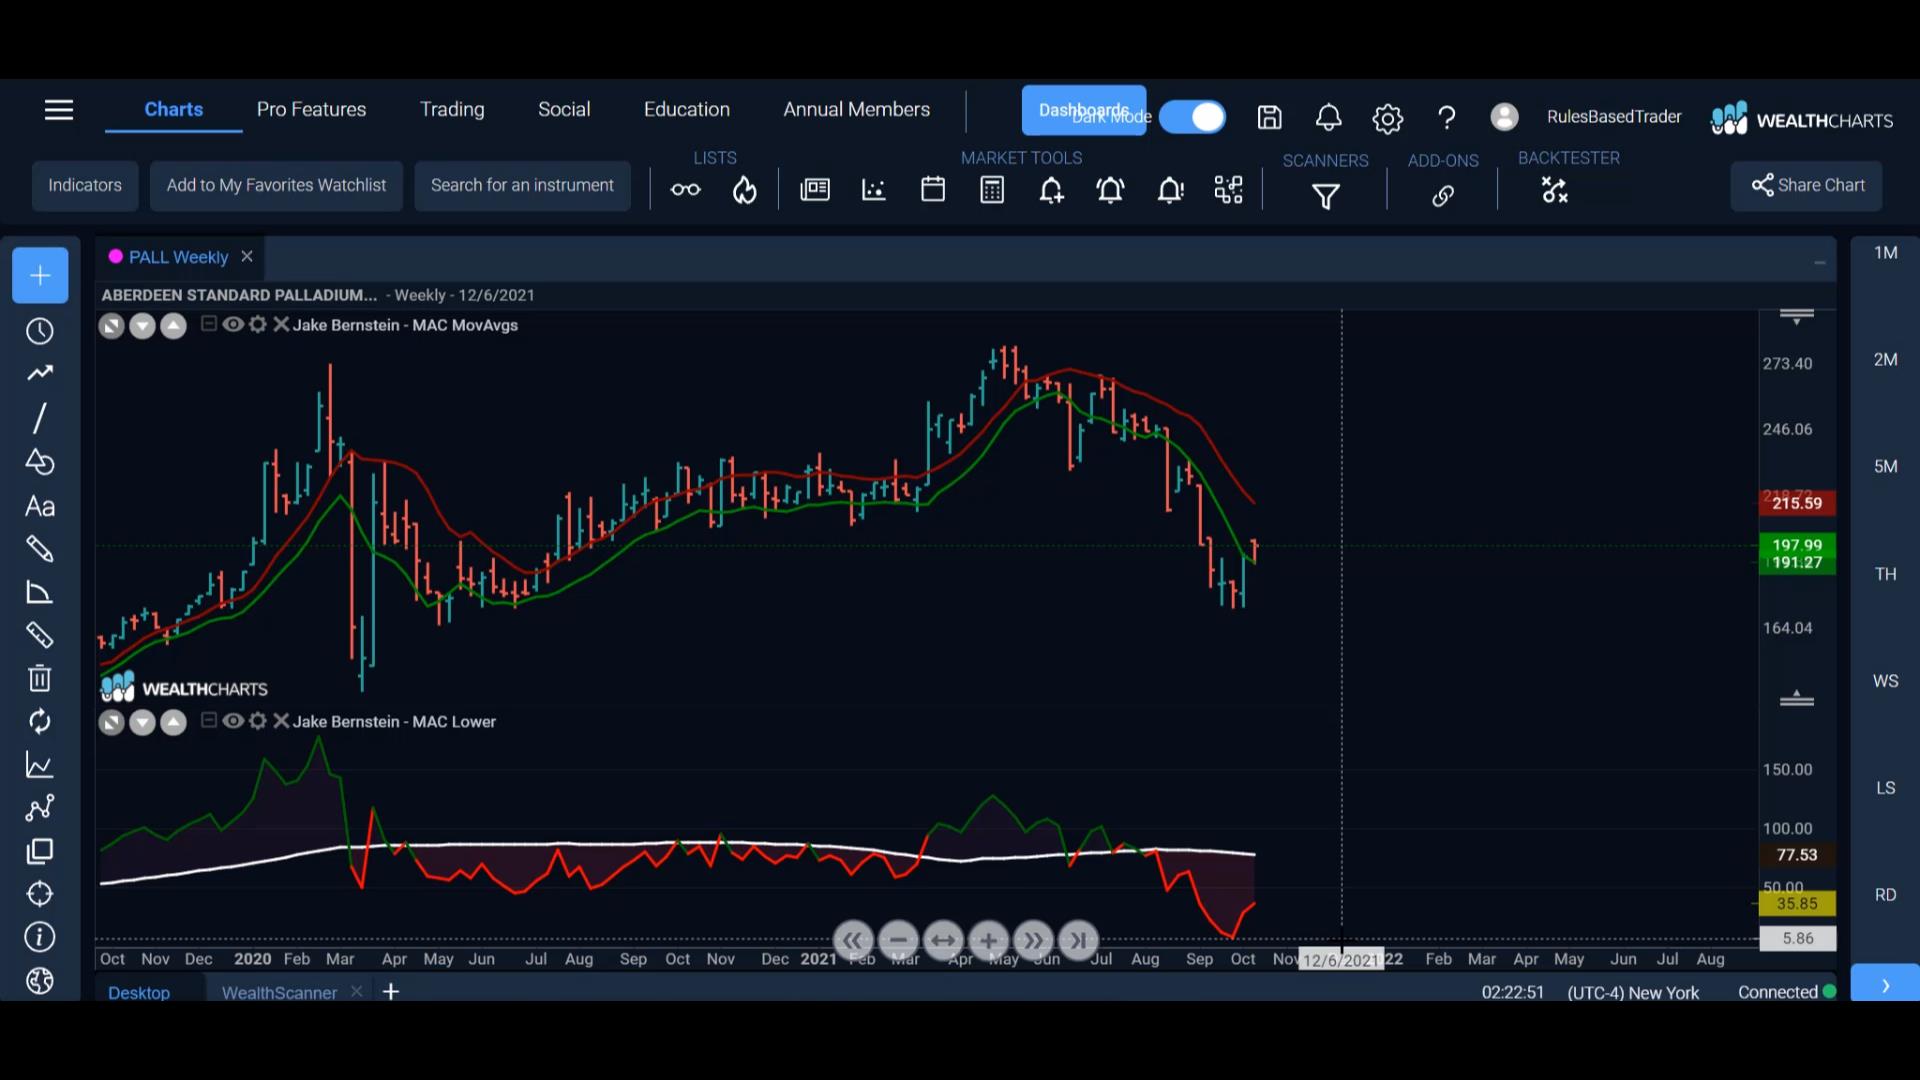Move MAC MovAvgs pane up arrow

pos(173,326)
